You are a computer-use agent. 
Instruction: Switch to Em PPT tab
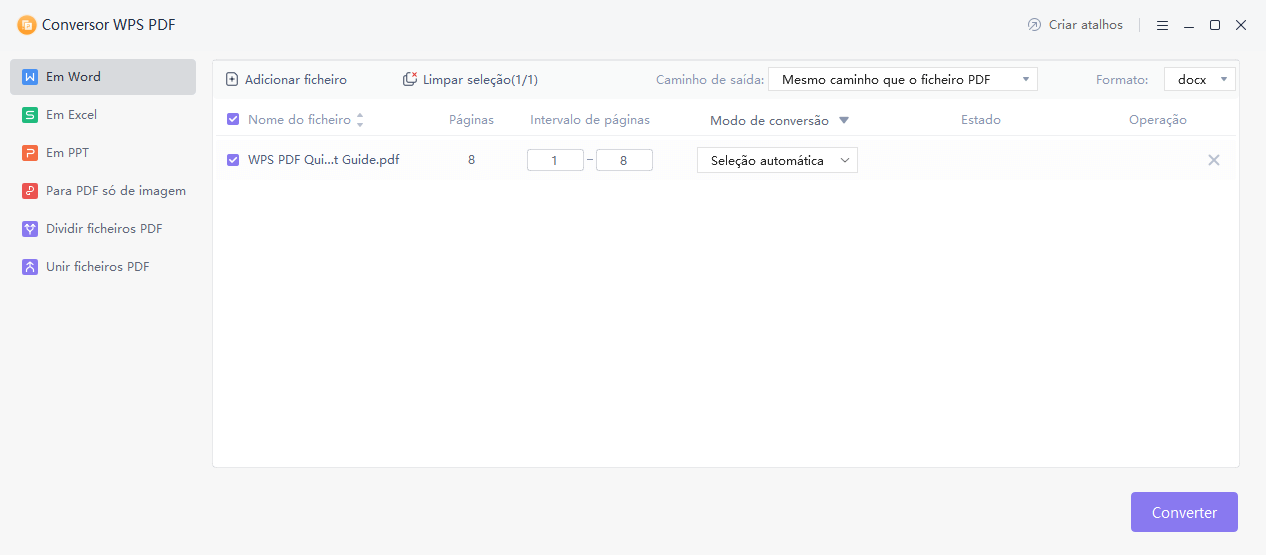(x=103, y=153)
